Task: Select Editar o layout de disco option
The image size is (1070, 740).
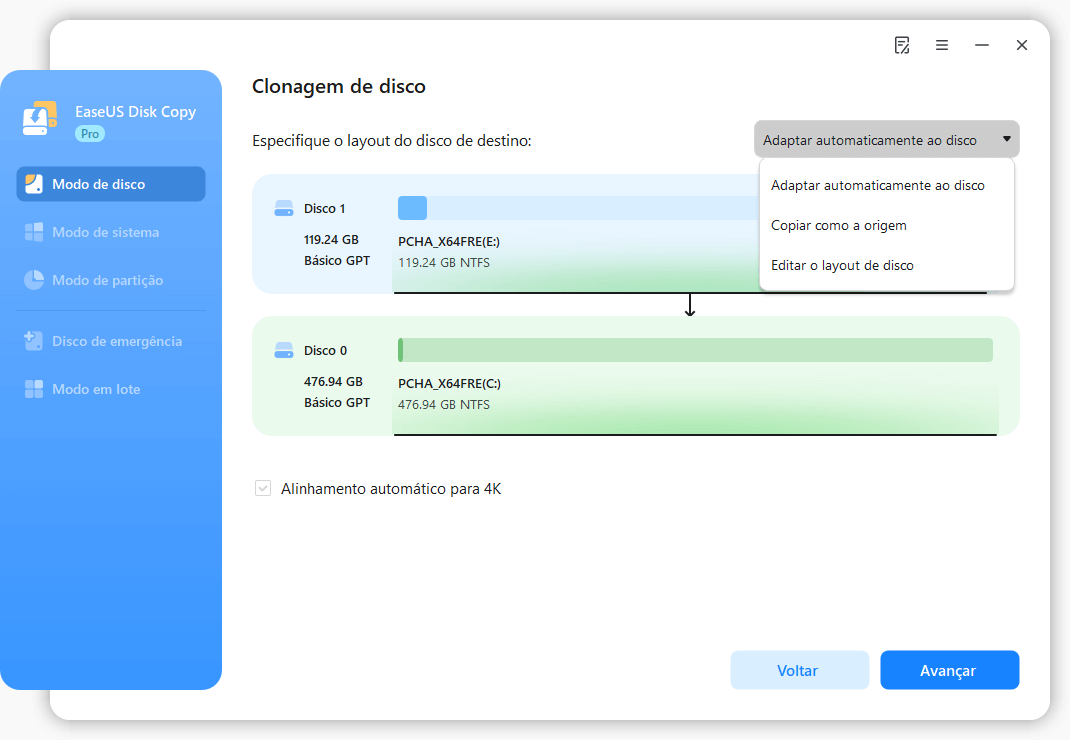Action: (842, 265)
